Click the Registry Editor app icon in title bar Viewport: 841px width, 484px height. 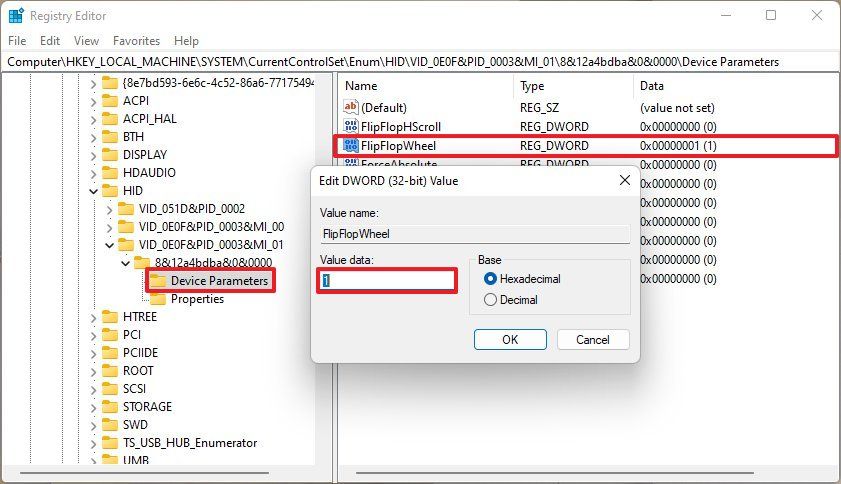click(16, 16)
